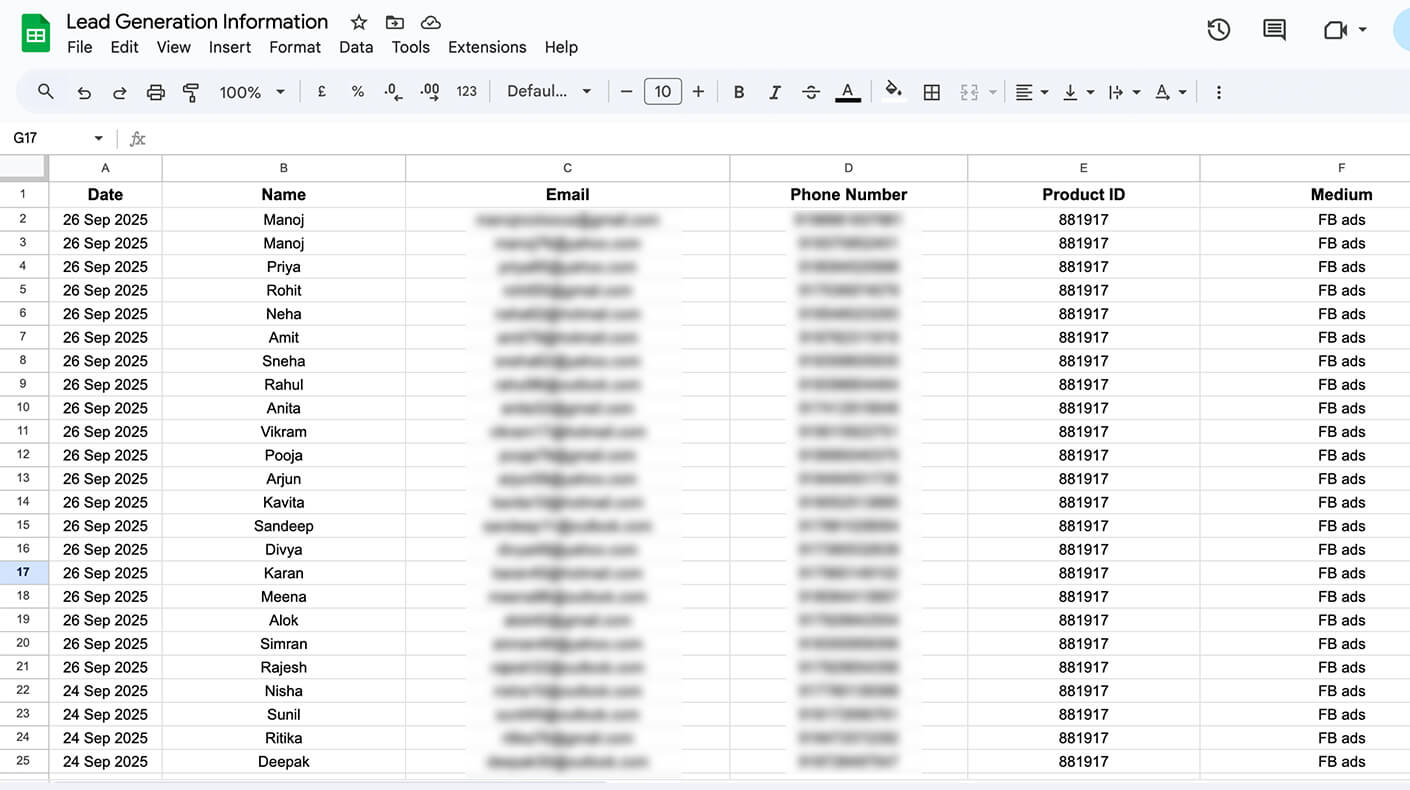
Task: Open the Default font dropdown
Action: (549, 92)
